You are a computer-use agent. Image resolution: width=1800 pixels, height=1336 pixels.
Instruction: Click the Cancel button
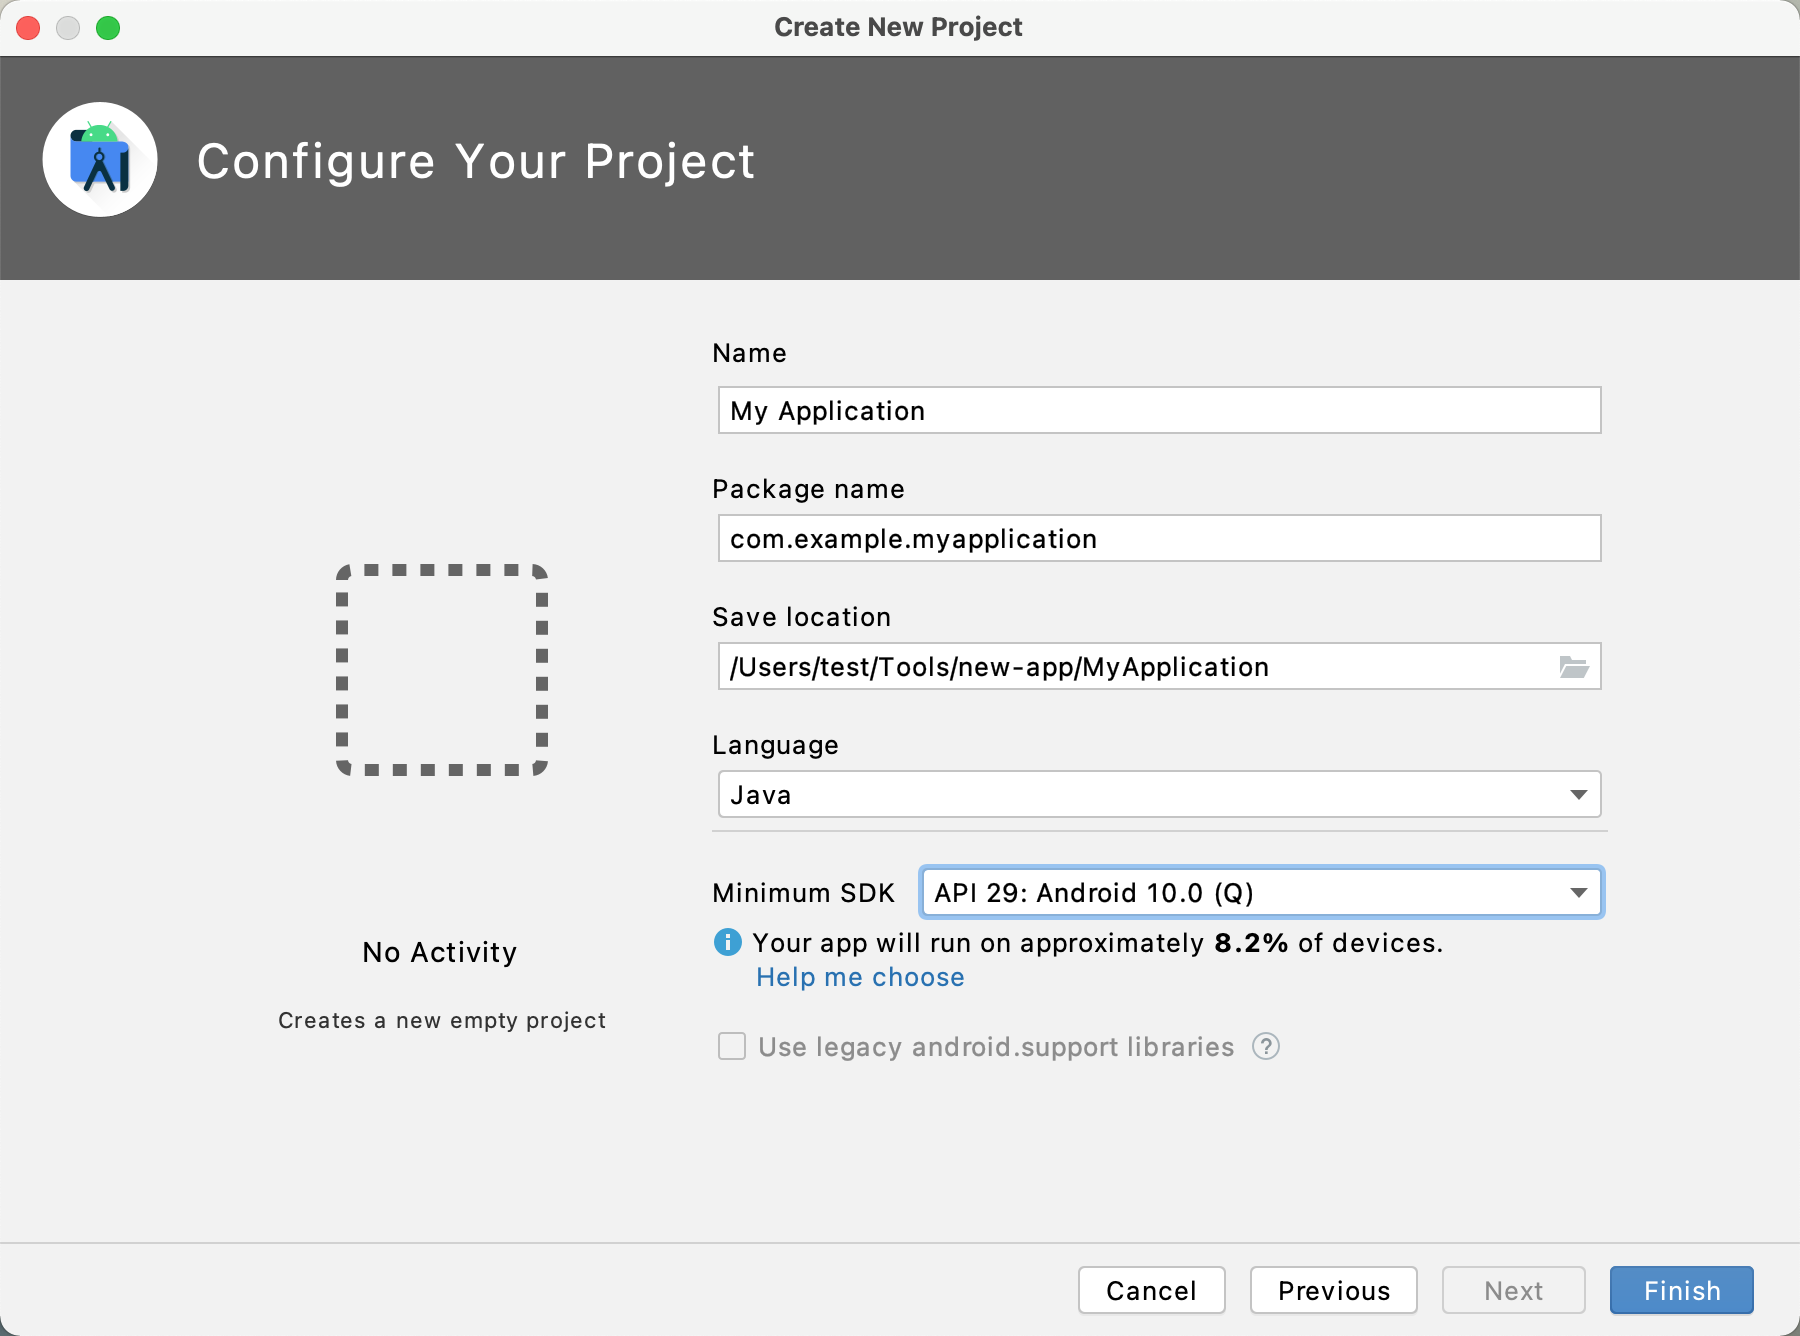point(1151,1290)
